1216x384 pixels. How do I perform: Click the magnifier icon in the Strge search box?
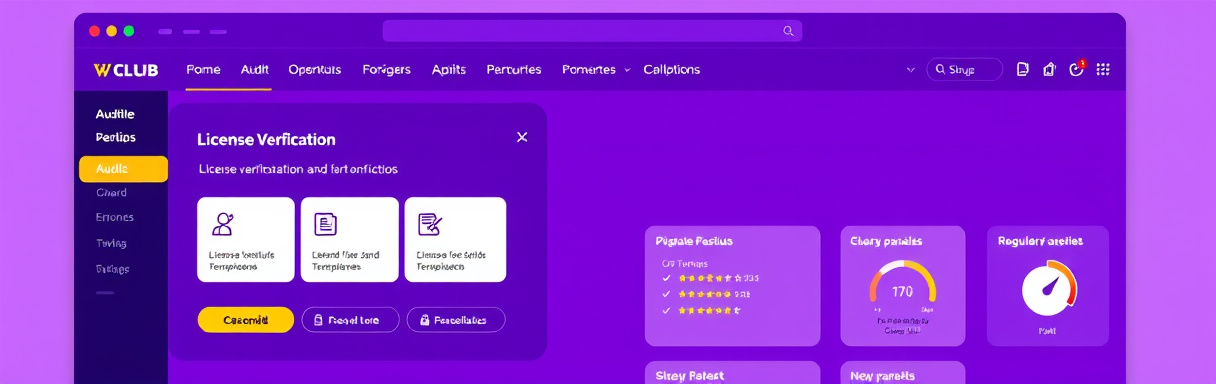[x=940, y=70]
